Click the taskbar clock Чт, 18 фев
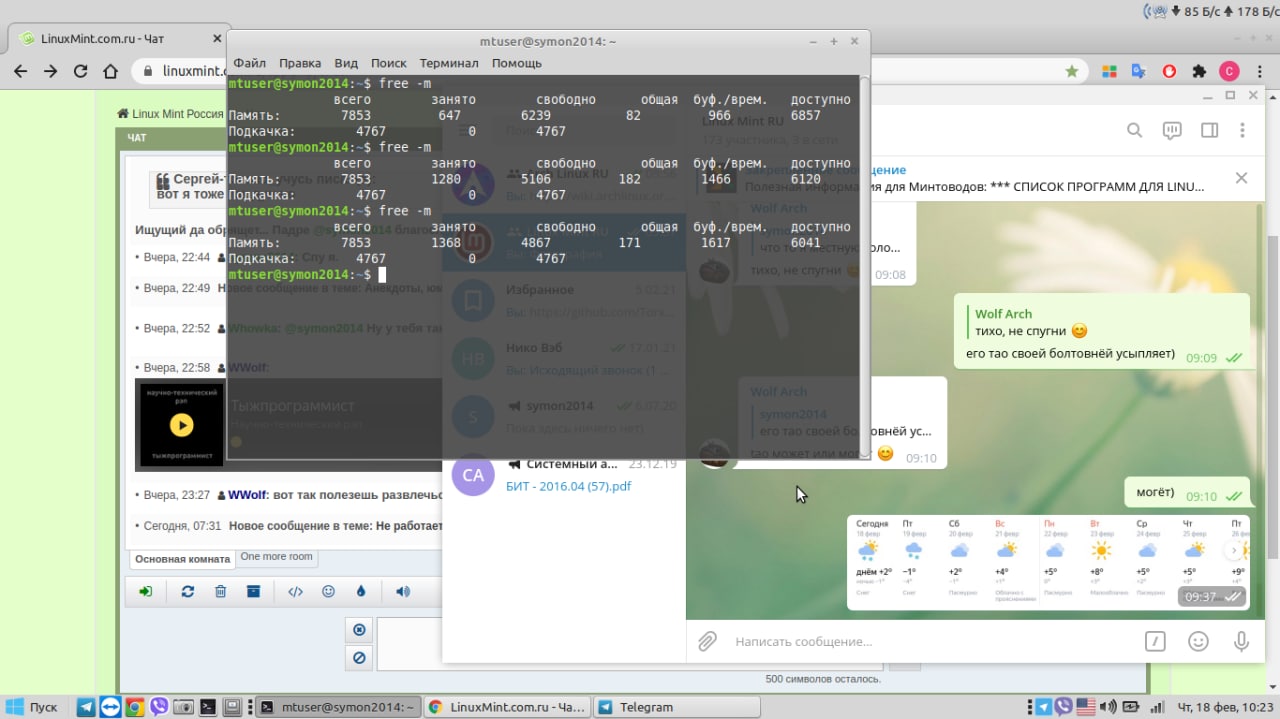The height and width of the screenshot is (719, 1280). (x=1224, y=707)
